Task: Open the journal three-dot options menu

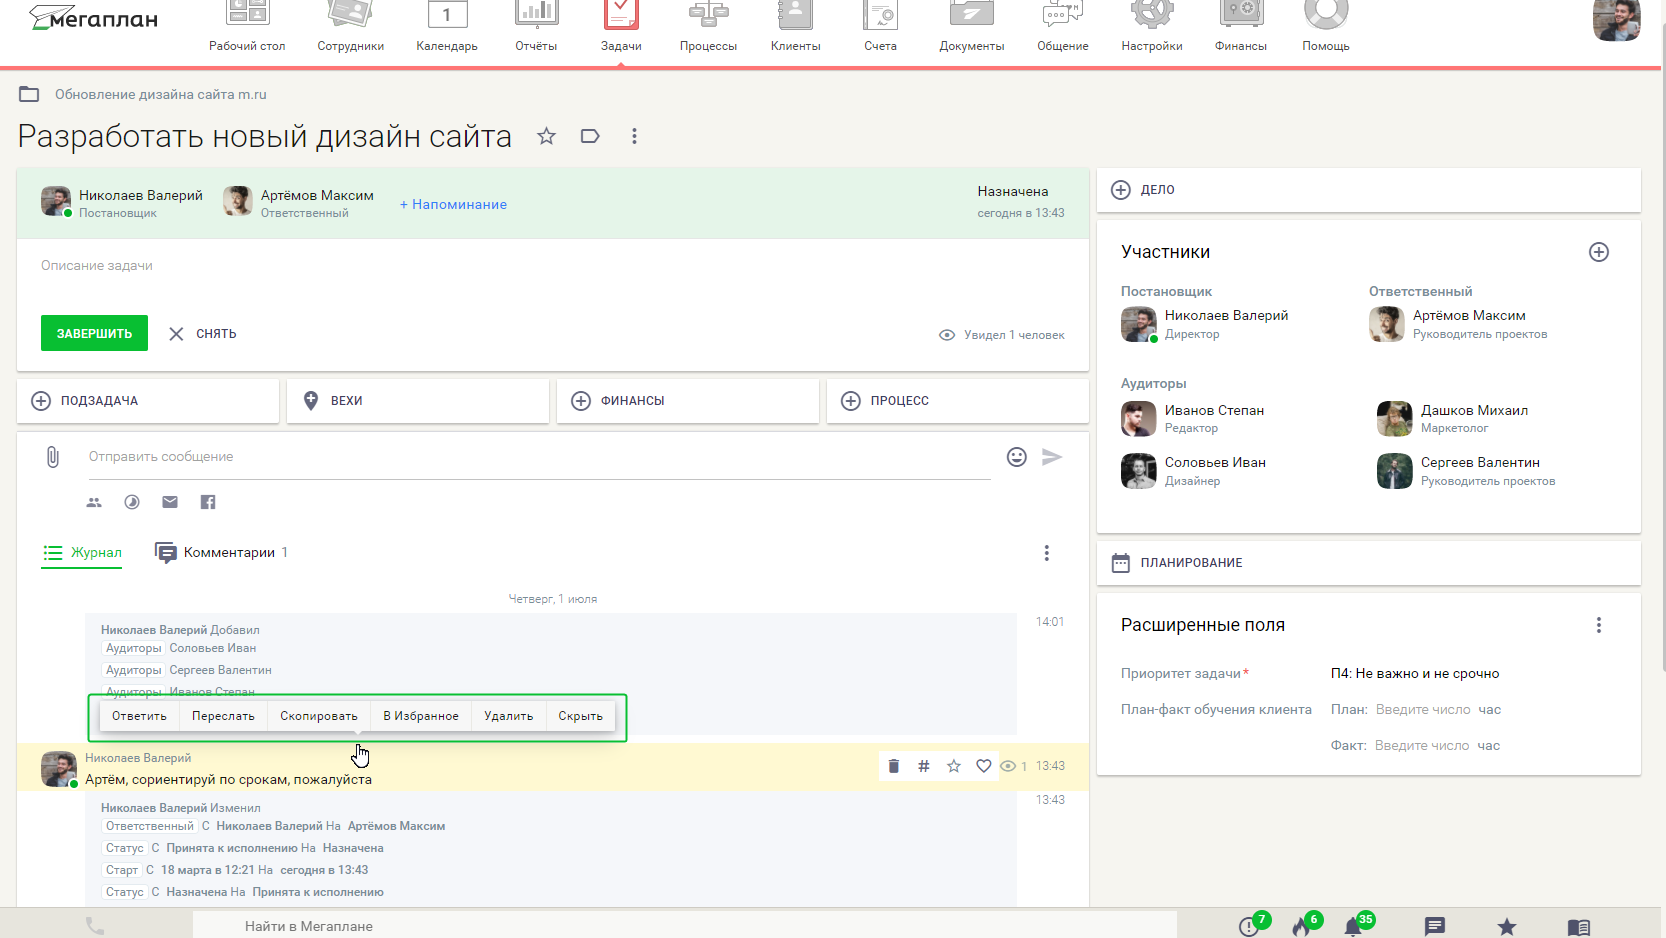Action: pos(1047,553)
